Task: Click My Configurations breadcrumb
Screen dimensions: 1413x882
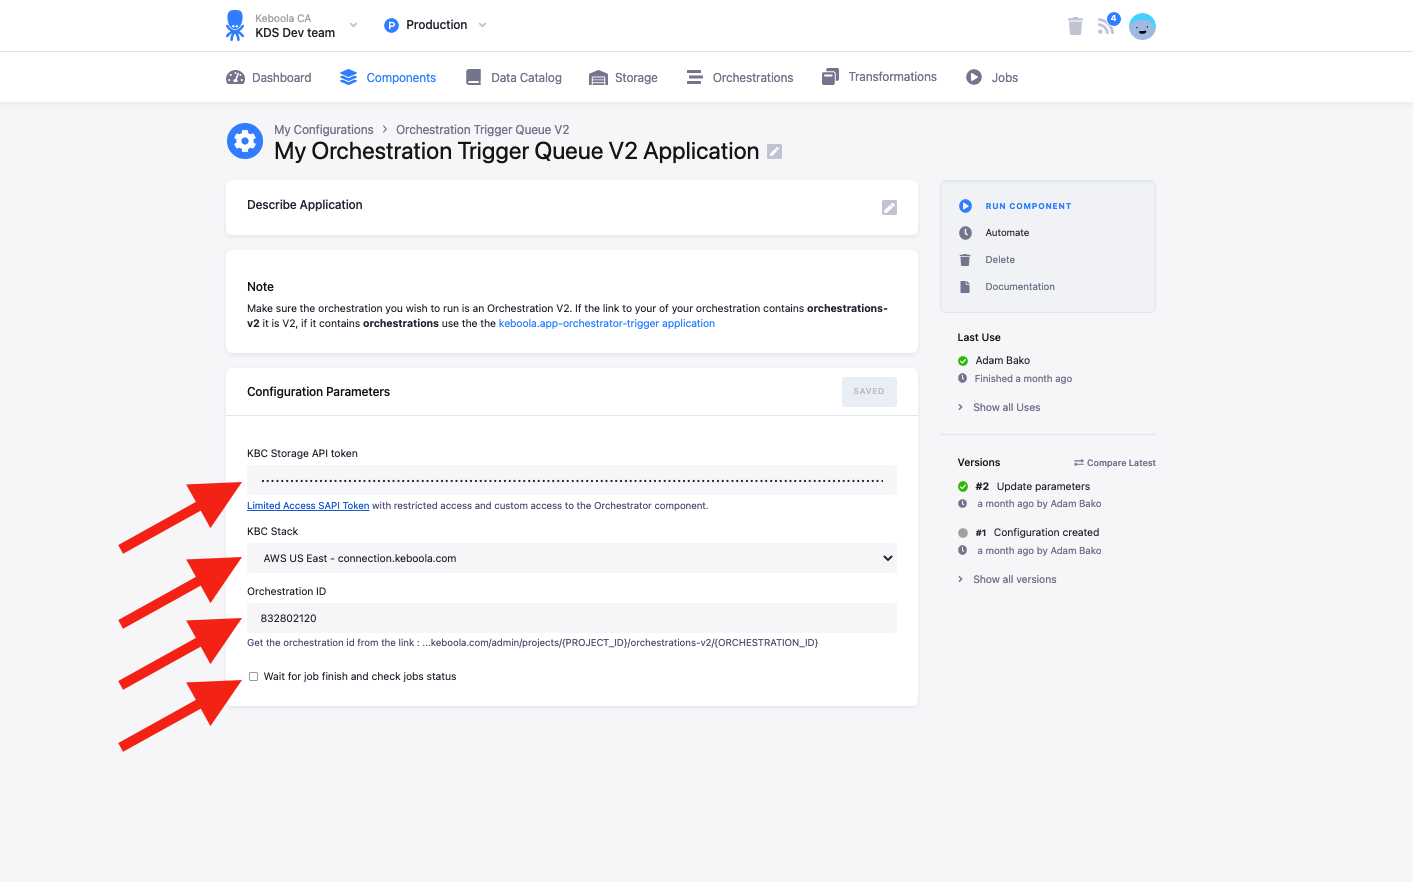Action: click(x=324, y=130)
